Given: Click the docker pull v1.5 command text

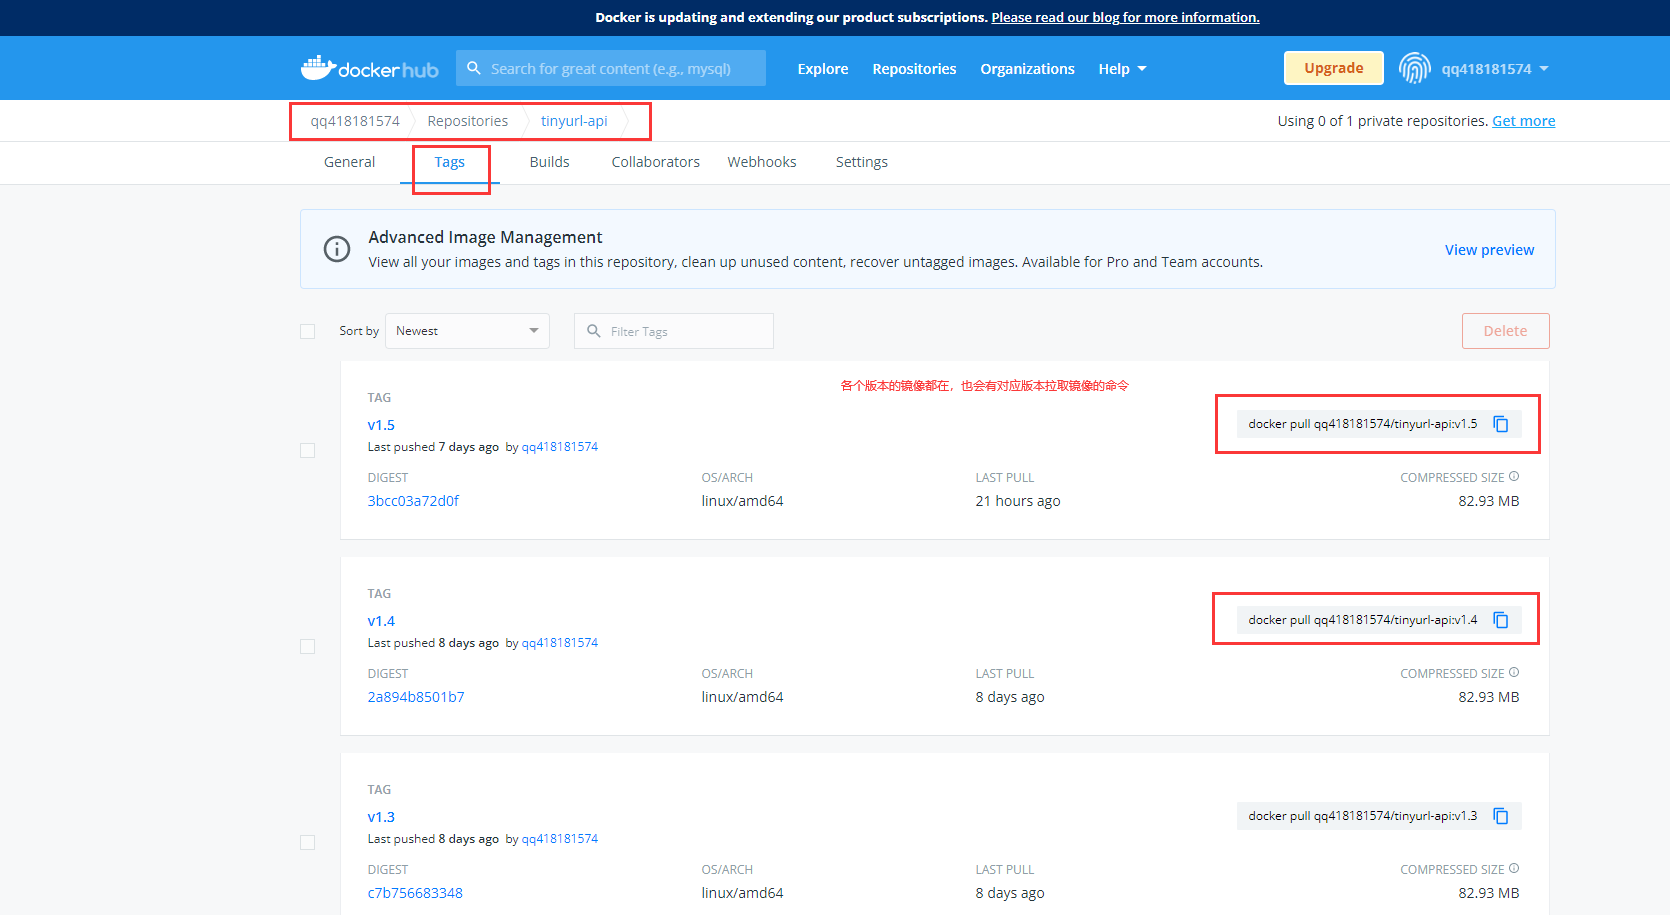Looking at the screenshot, I should [x=1362, y=424].
